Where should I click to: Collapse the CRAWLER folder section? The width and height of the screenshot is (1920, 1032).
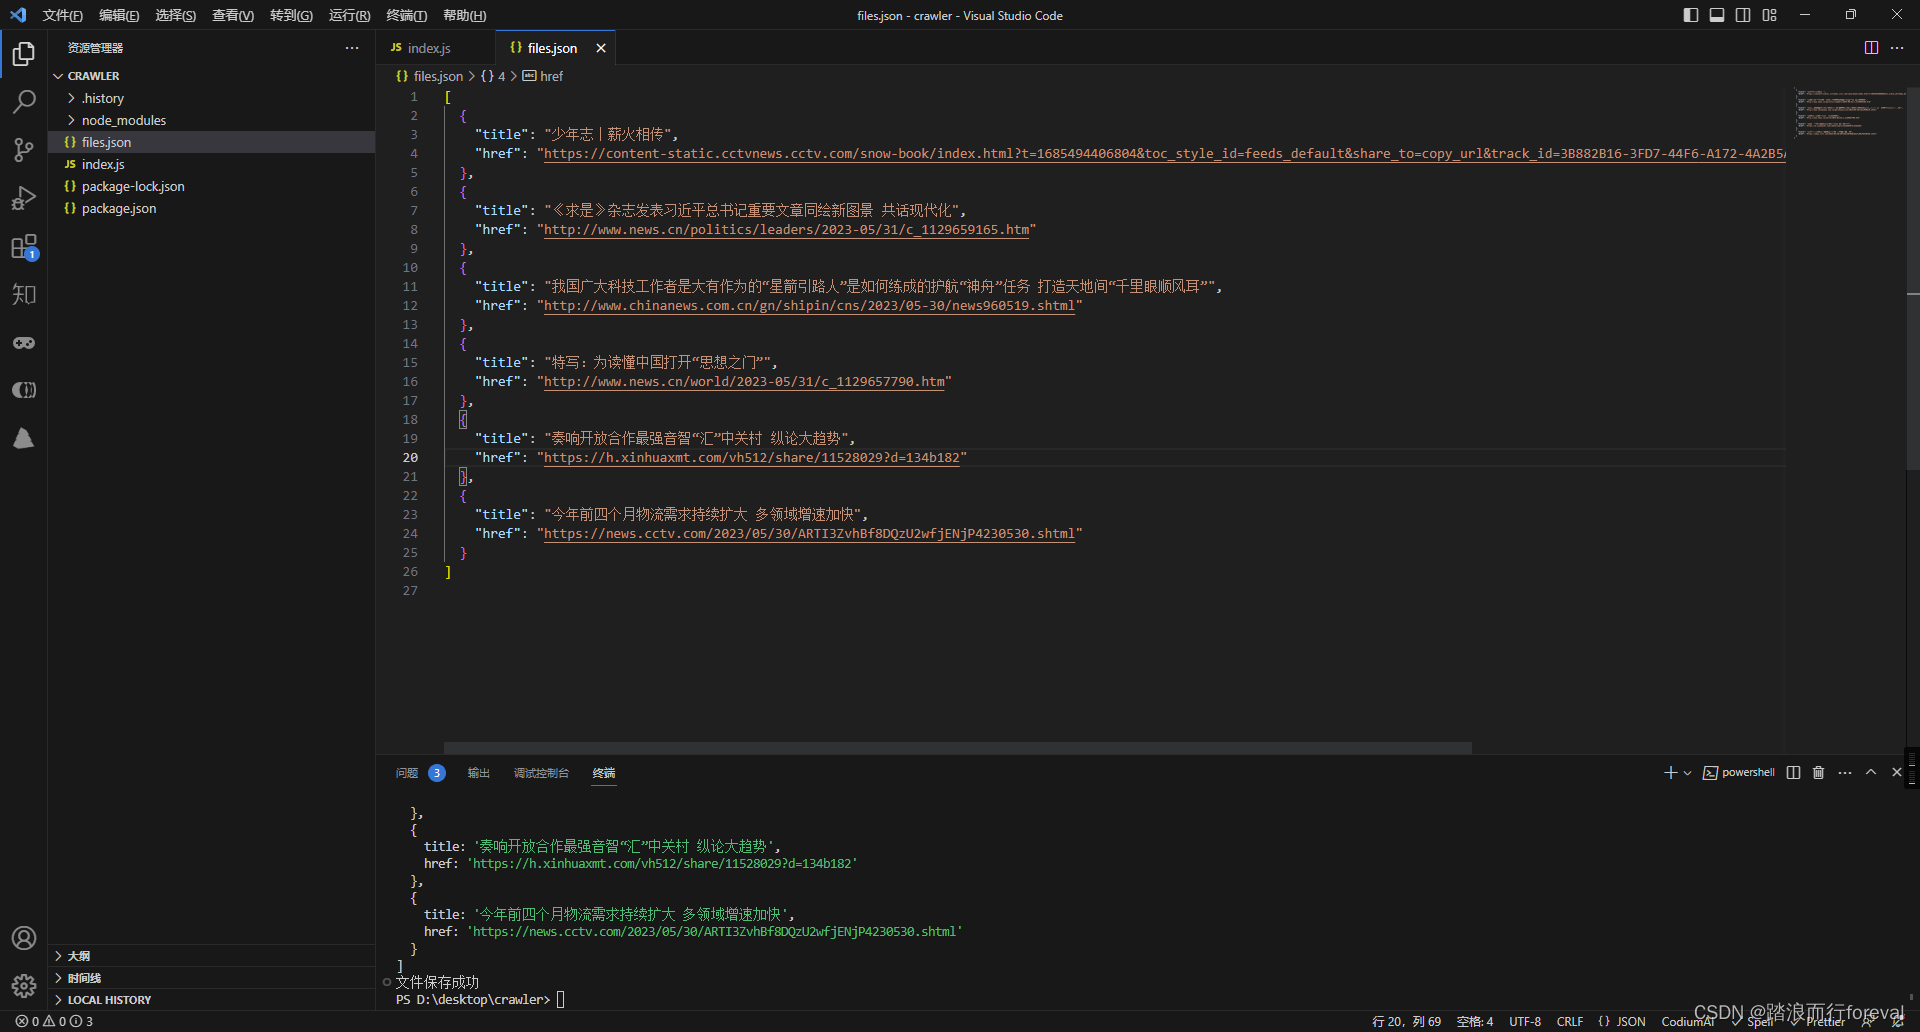click(211, 76)
